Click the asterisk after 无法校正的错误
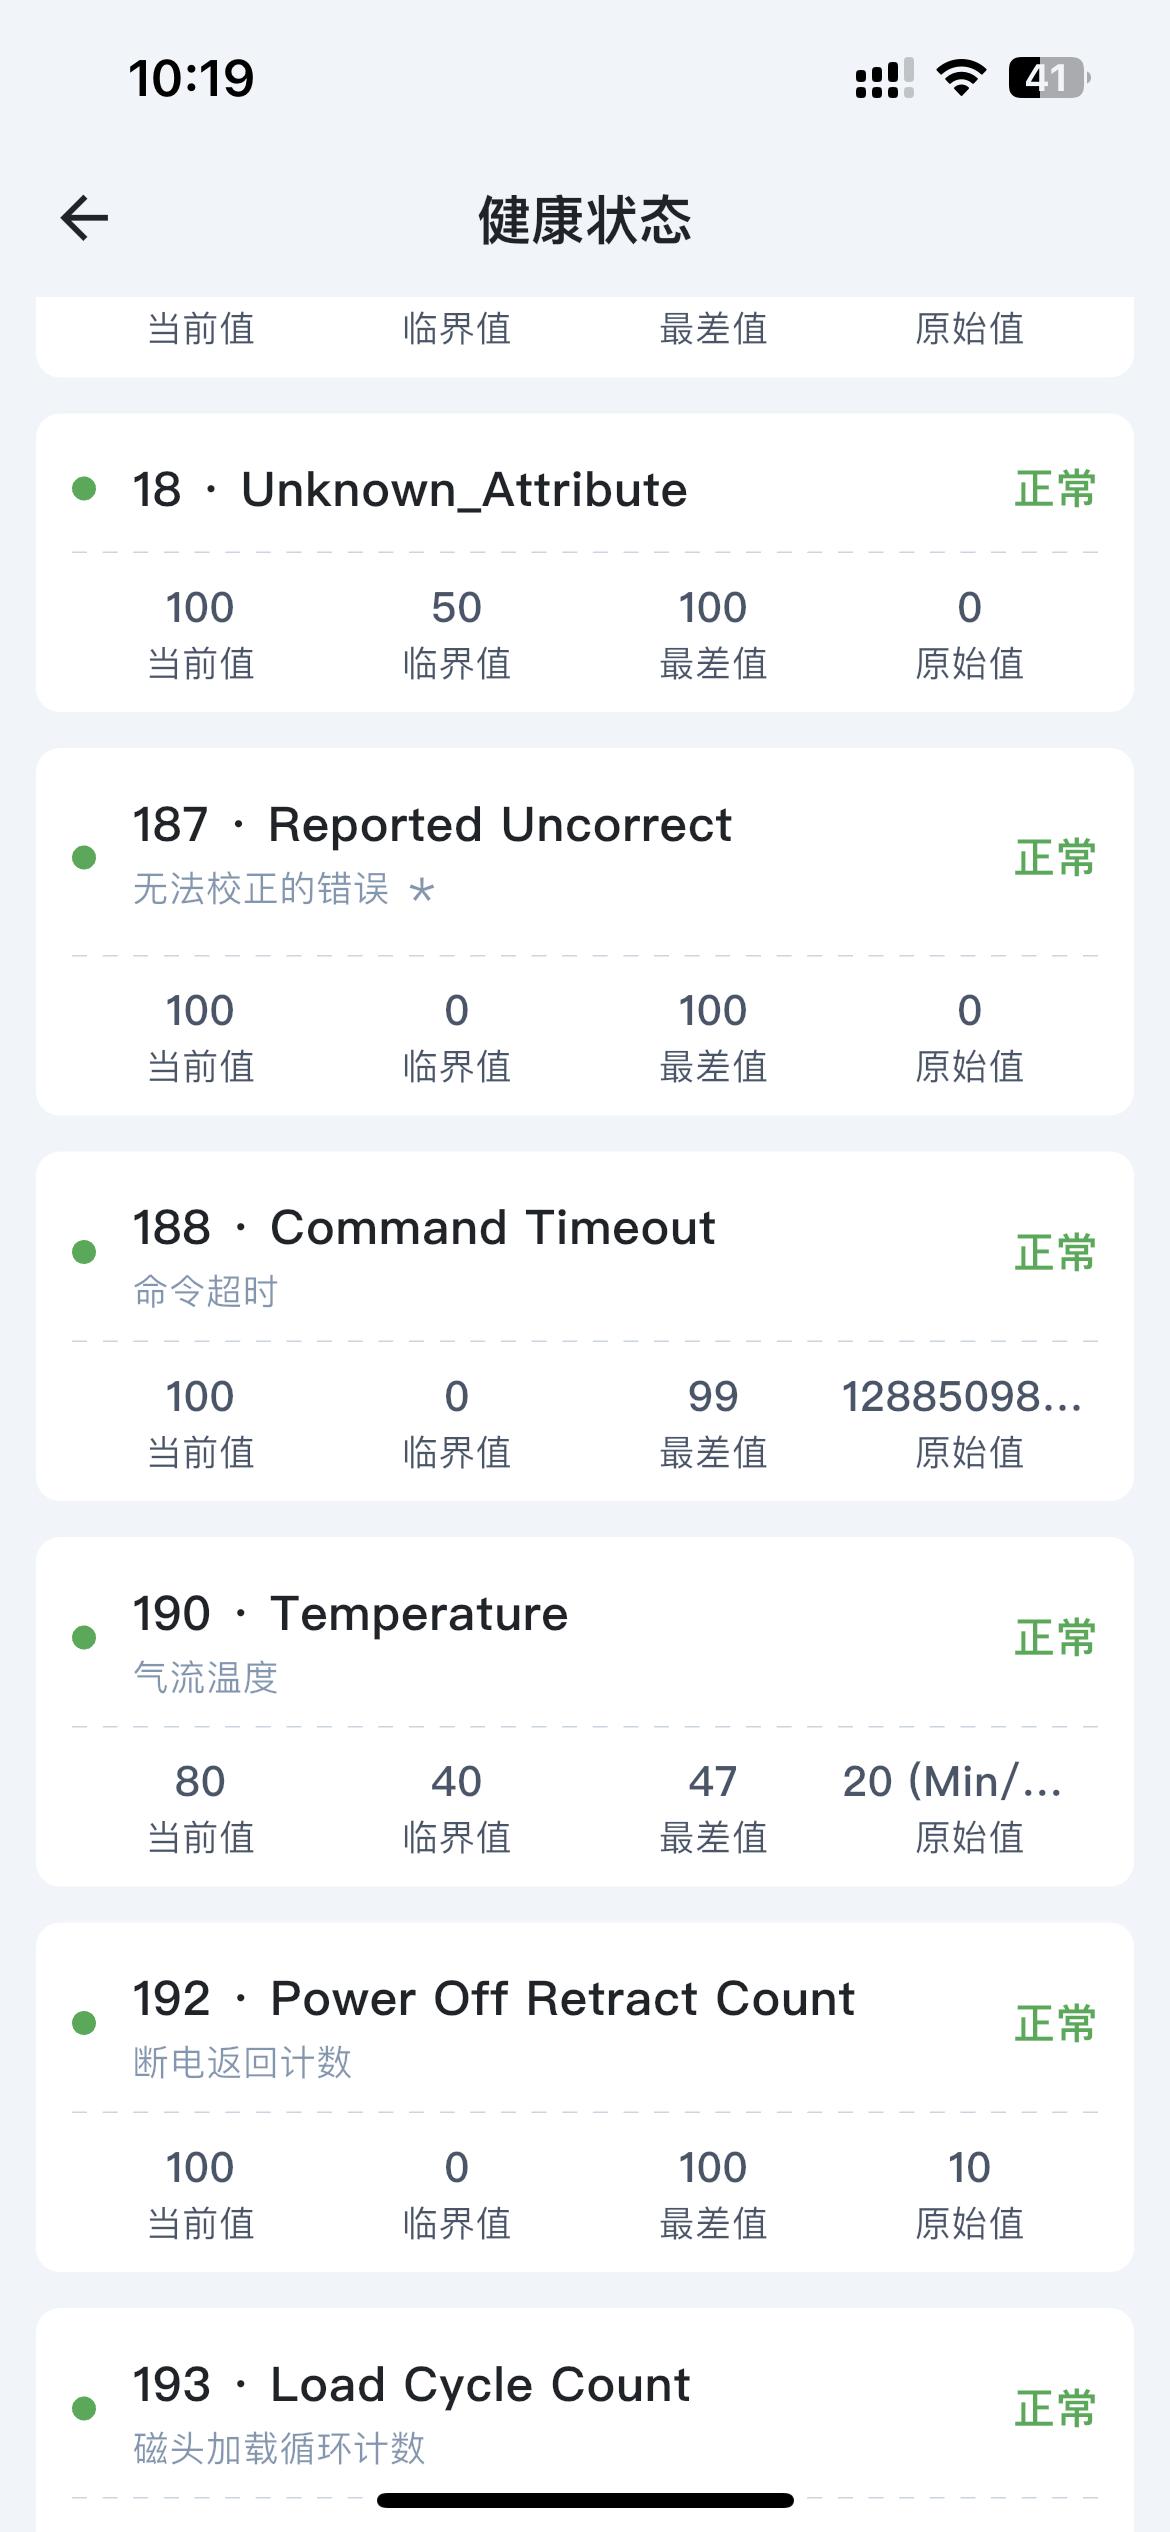This screenshot has width=1170, height=2532. pos(422,889)
